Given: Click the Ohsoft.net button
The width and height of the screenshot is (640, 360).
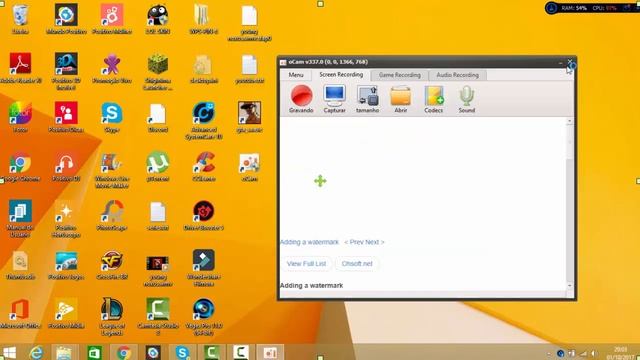Looking at the screenshot, I should point(357,264).
